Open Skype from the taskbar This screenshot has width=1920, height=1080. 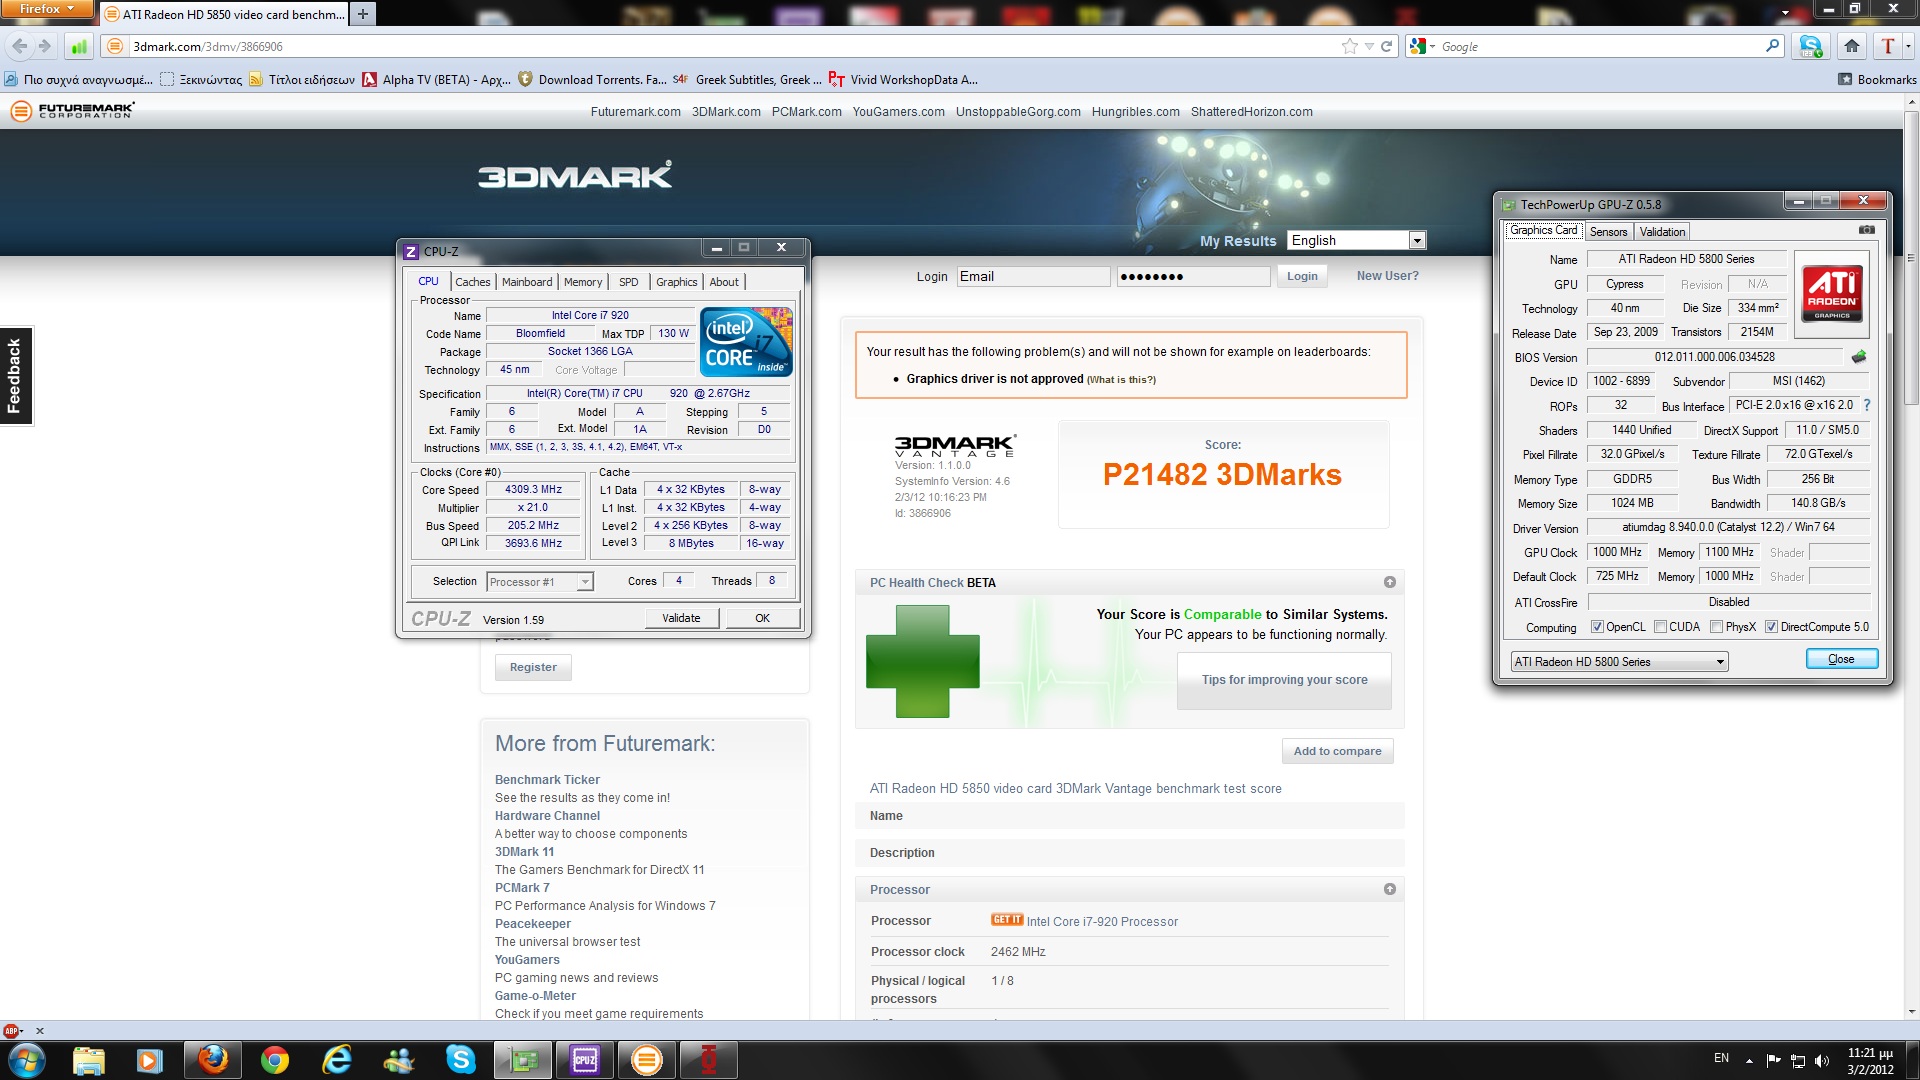click(x=460, y=1060)
